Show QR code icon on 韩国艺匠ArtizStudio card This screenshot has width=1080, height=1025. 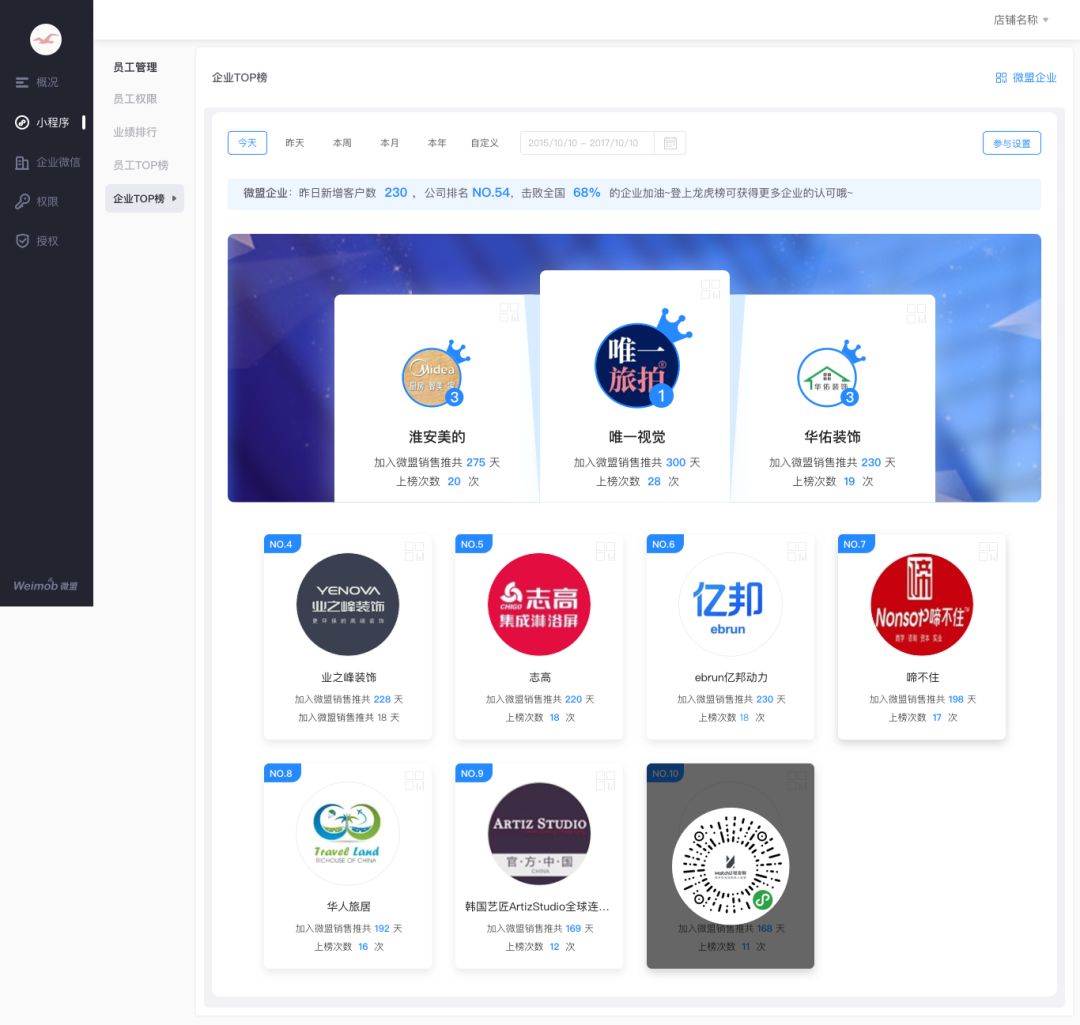tap(605, 780)
